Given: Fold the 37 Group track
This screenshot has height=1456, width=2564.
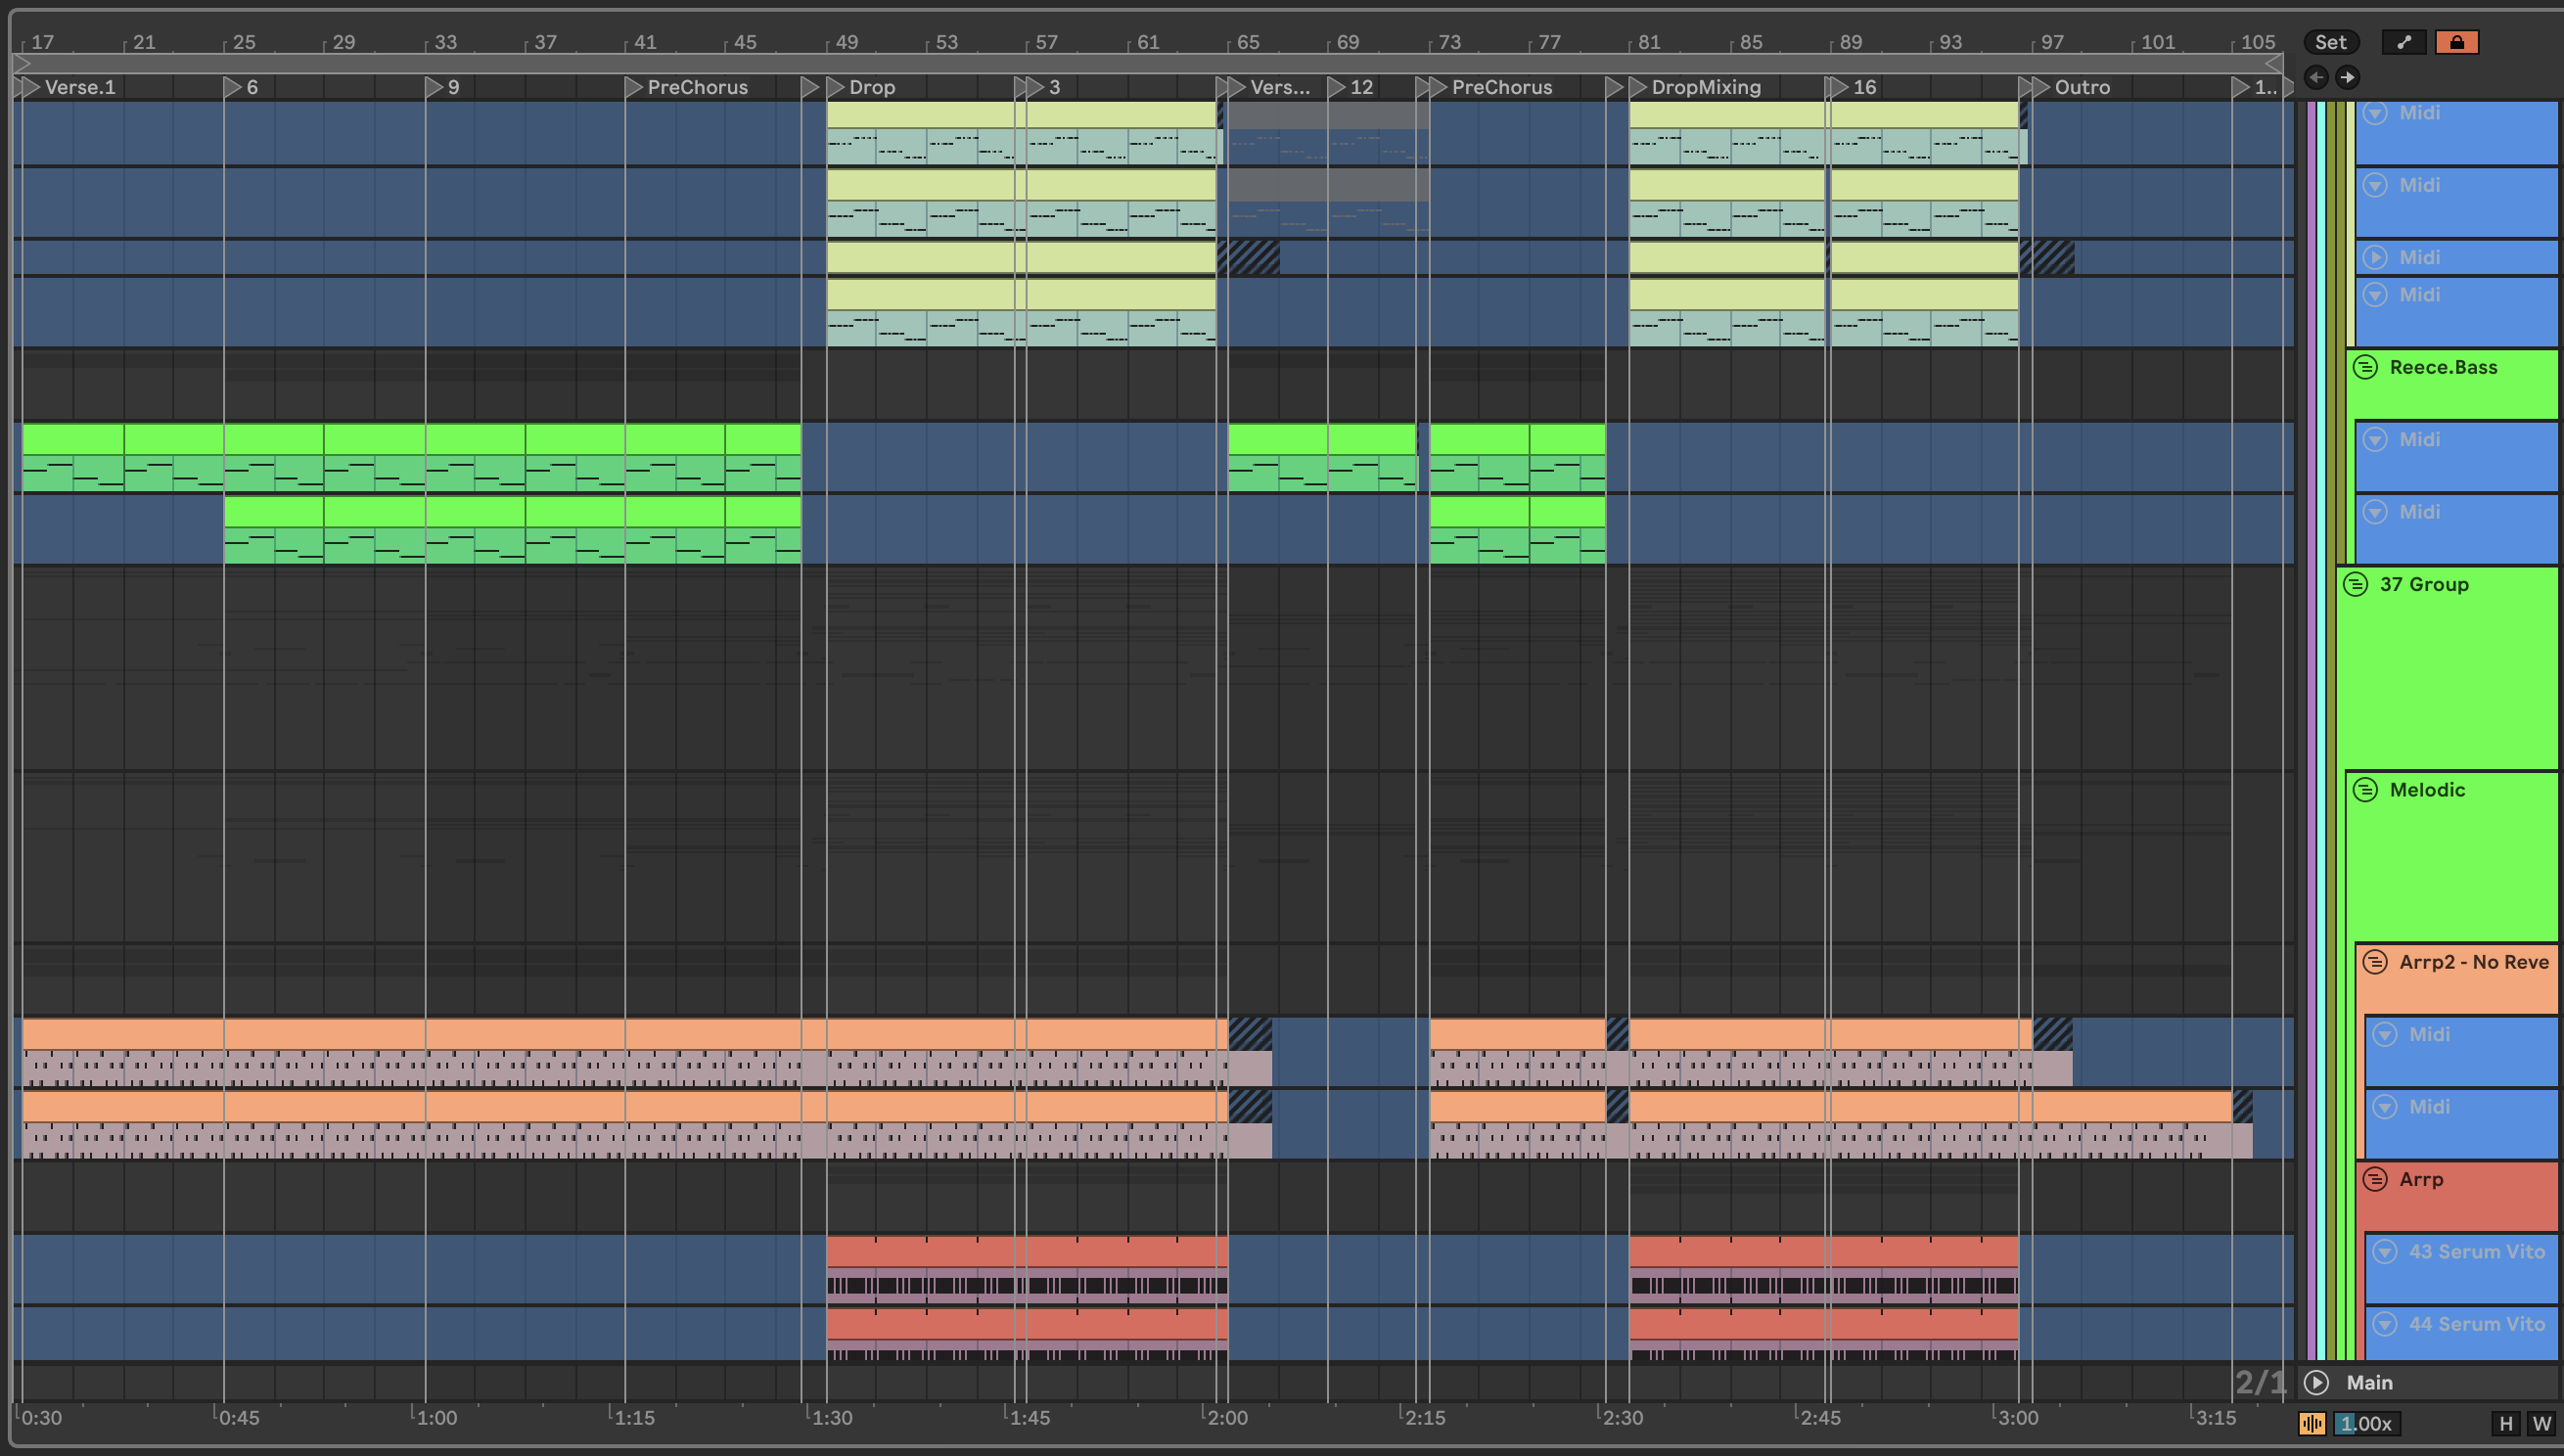Looking at the screenshot, I should (2355, 584).
